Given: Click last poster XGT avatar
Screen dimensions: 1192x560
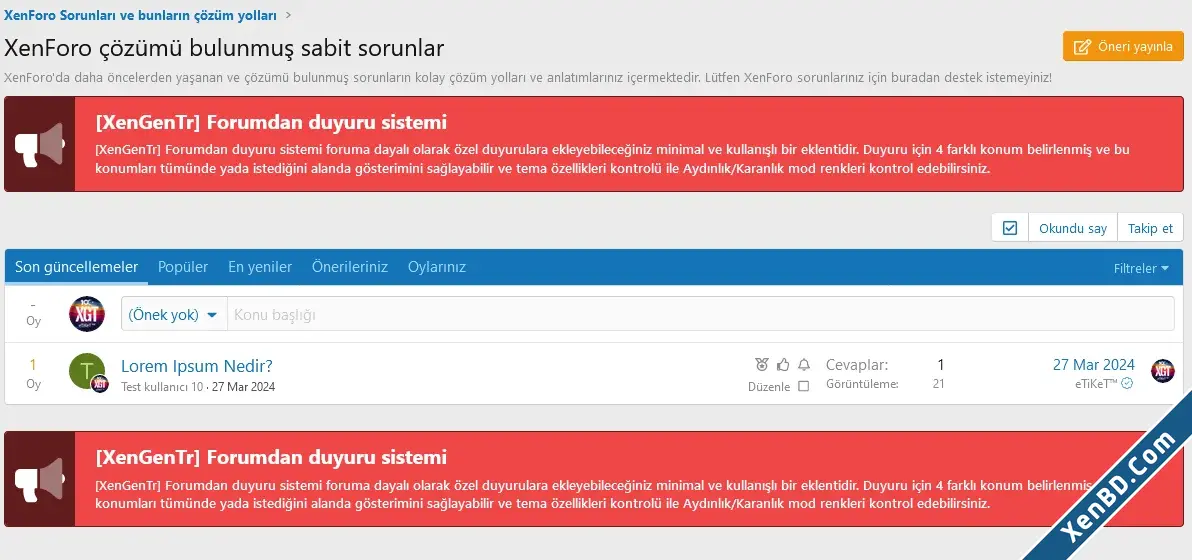Looking at the screenshot, I should point(1162,371).
